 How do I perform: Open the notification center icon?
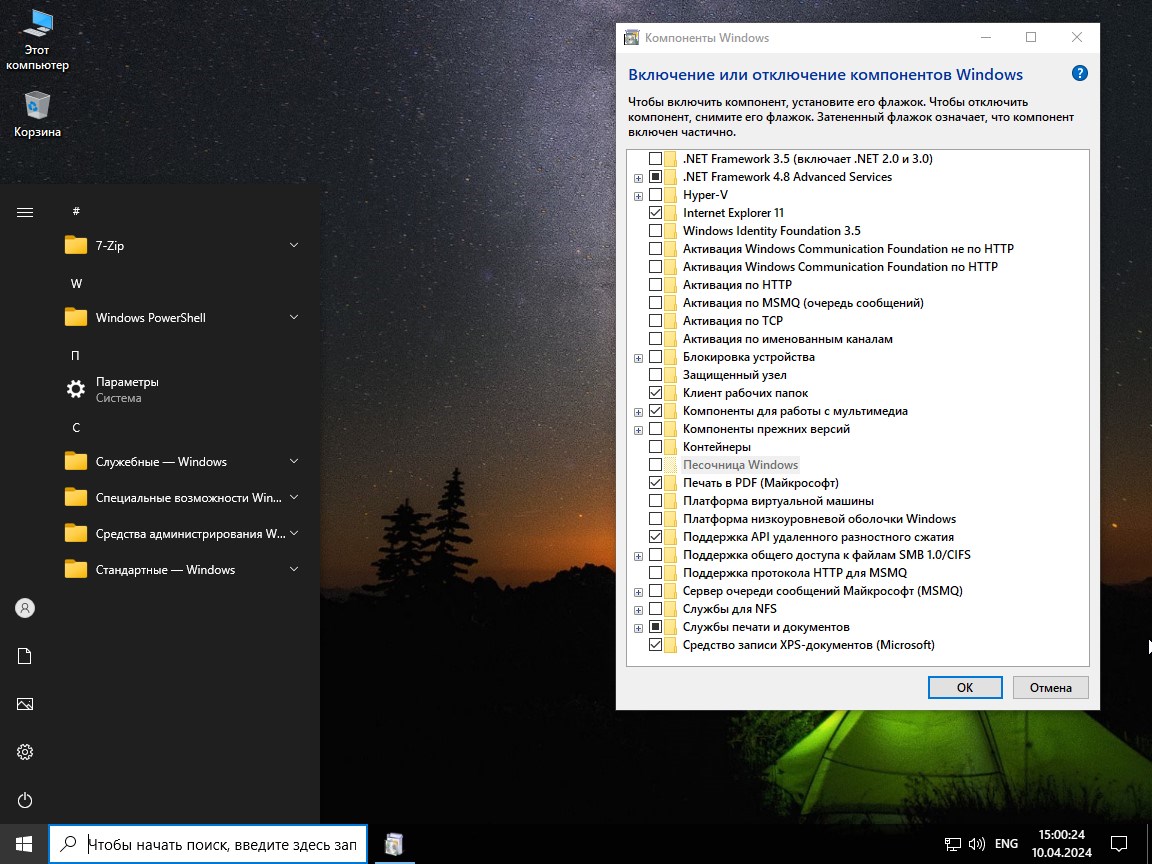pos(1119,843)
